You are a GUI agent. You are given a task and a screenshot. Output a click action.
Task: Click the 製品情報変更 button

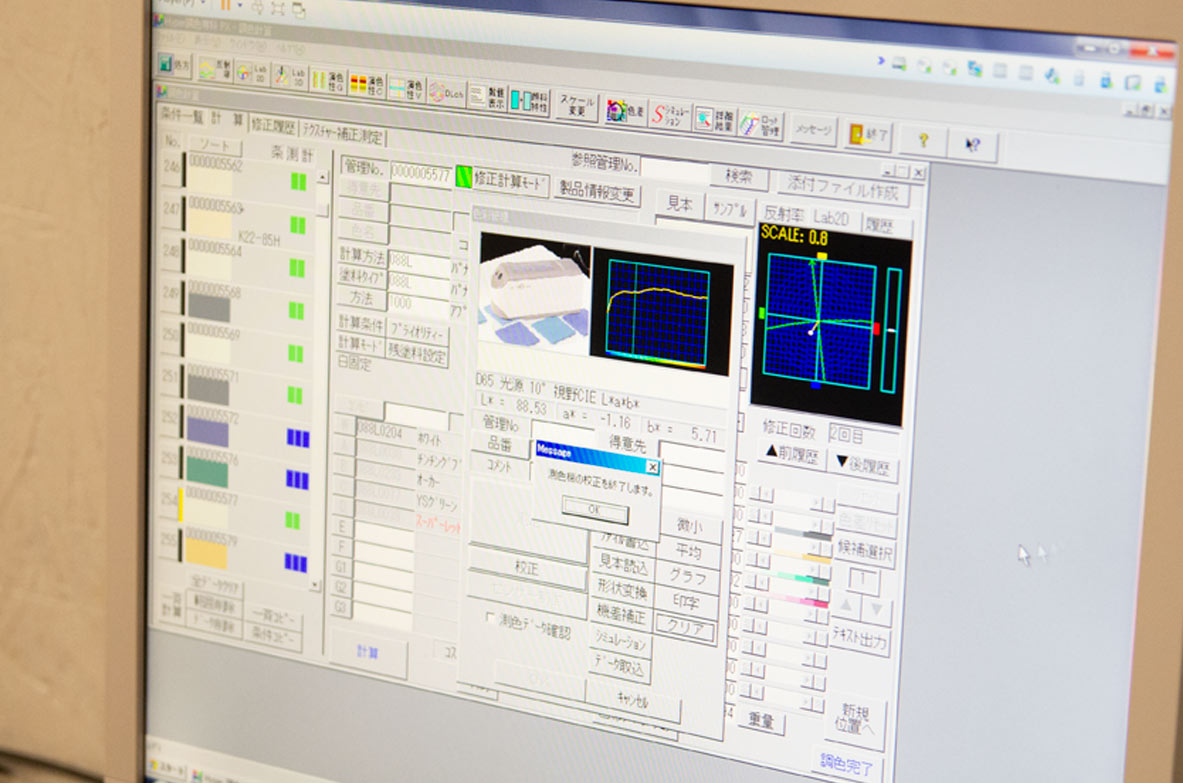click(596, 192)
